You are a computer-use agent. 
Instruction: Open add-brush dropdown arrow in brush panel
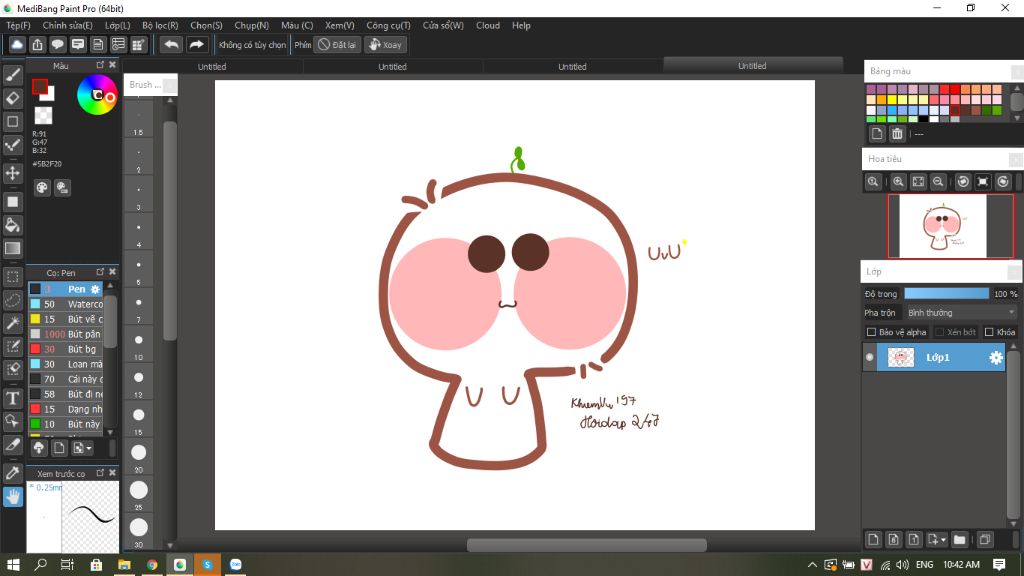89,448
